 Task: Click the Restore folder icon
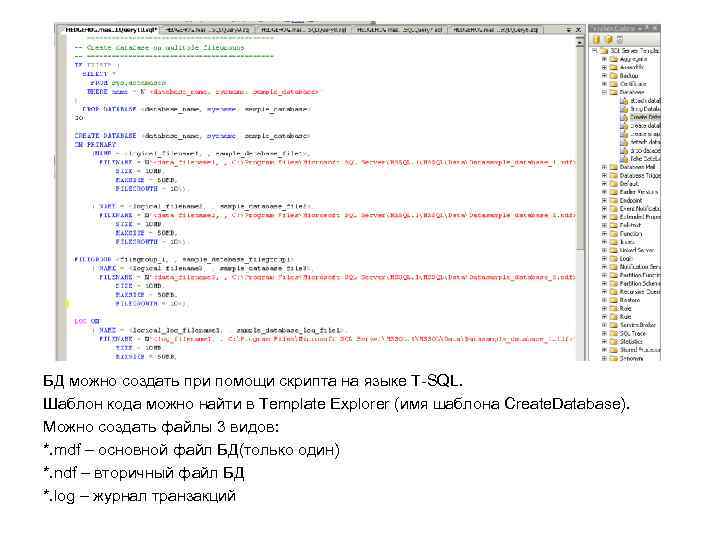613,300
